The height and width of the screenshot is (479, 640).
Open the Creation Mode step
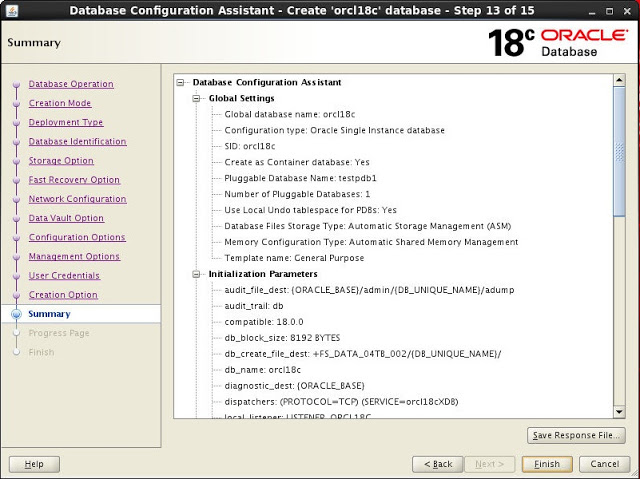tap(60, 103)
